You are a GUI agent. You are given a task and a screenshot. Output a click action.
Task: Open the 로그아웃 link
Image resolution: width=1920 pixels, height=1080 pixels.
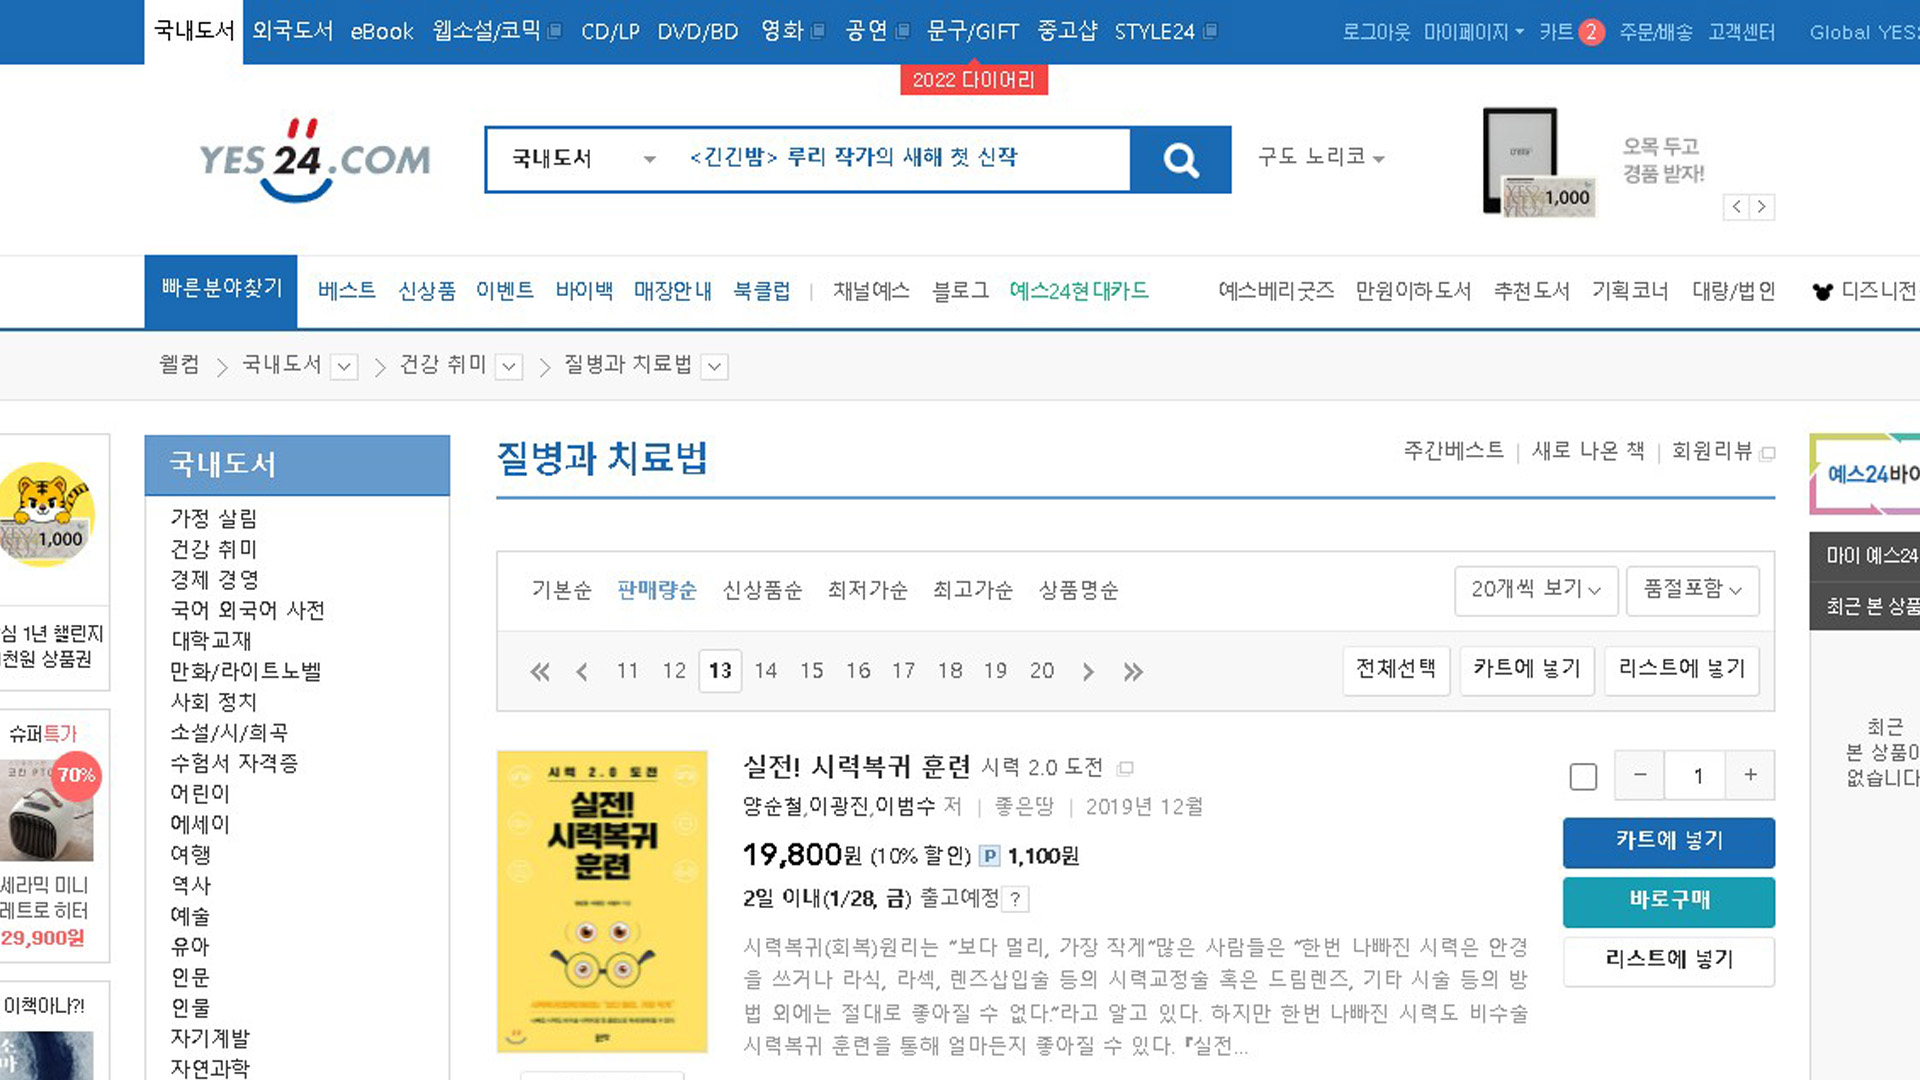tap(1375, 33)
